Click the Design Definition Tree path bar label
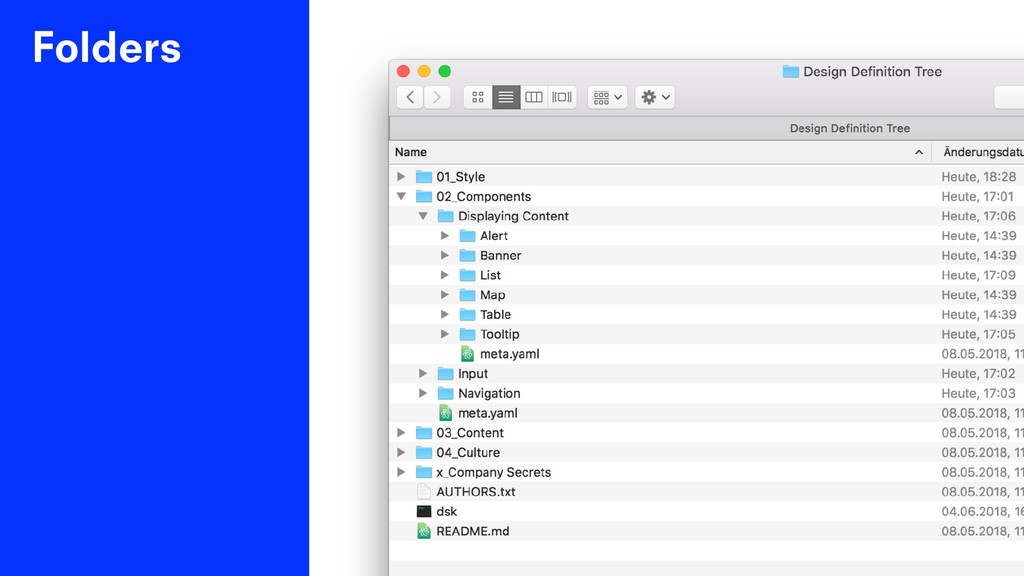The height and width of the screenshot is (576, 1024). [x=850, y=128]
